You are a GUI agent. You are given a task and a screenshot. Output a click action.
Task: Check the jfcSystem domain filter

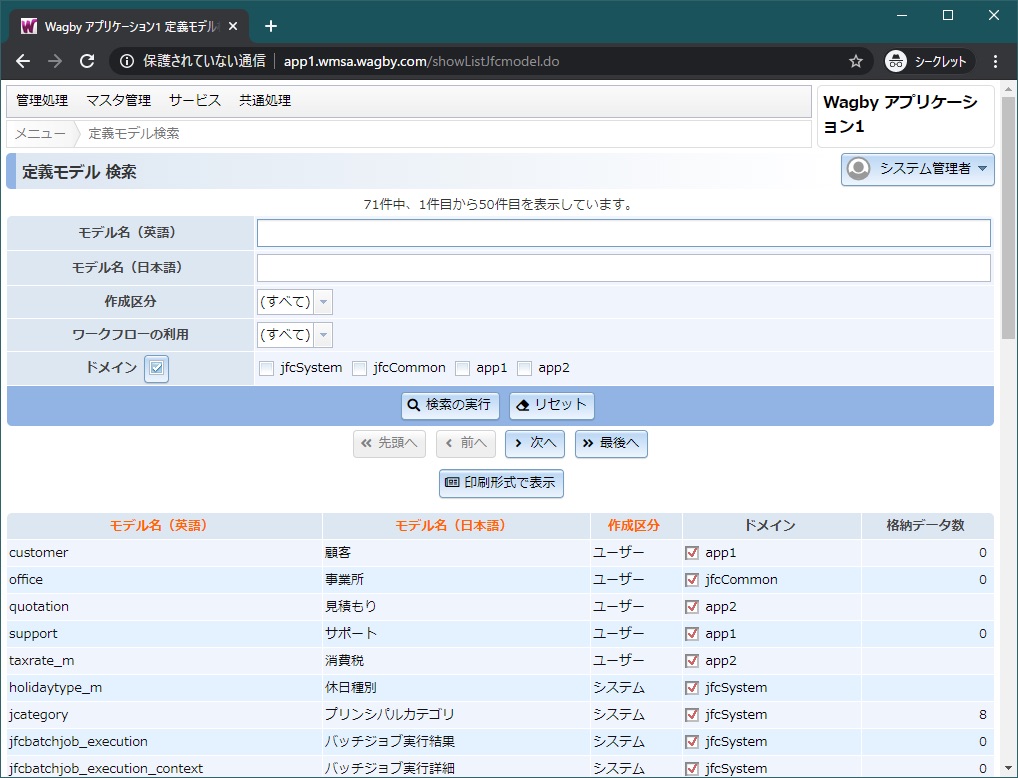266,368
